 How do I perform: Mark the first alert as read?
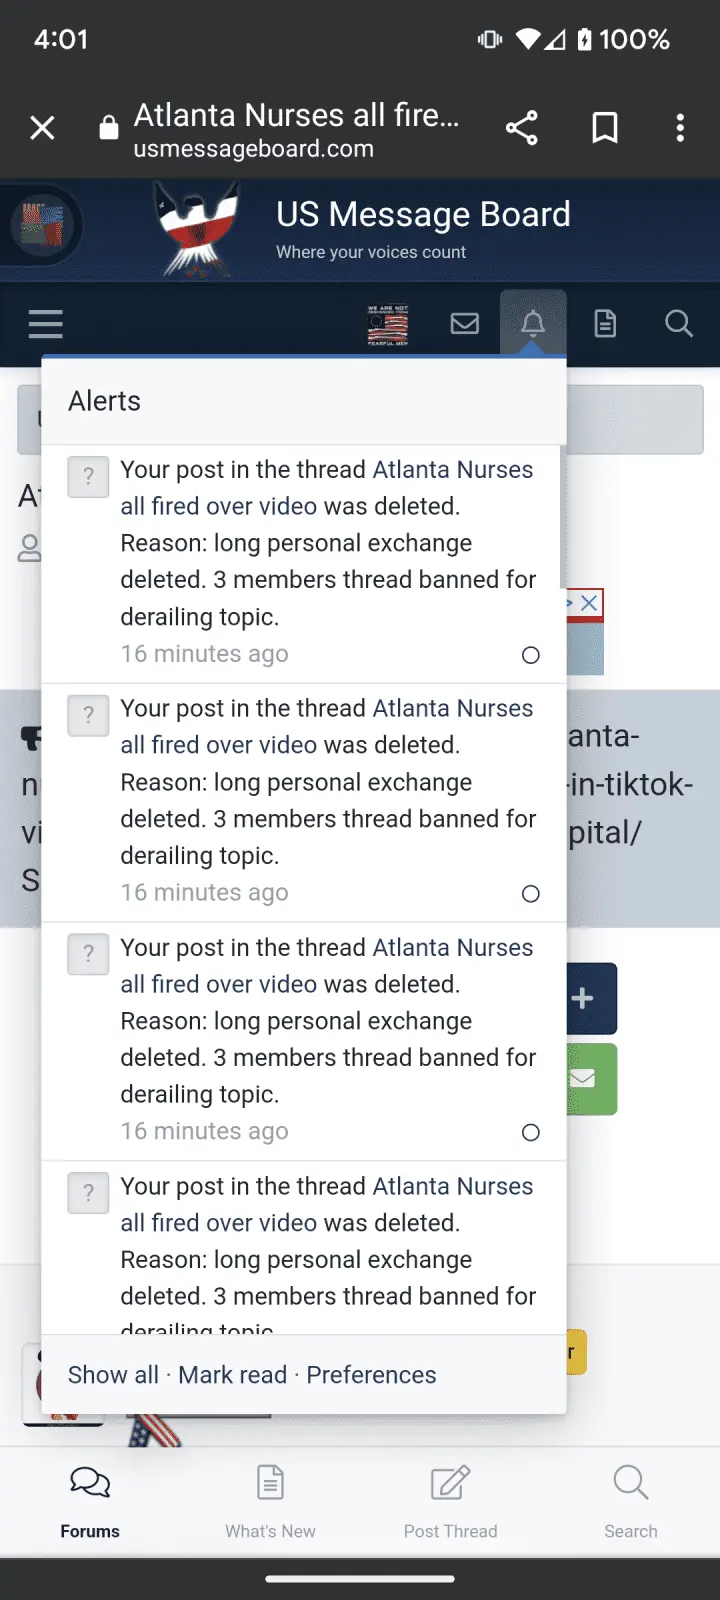point(531,655)
